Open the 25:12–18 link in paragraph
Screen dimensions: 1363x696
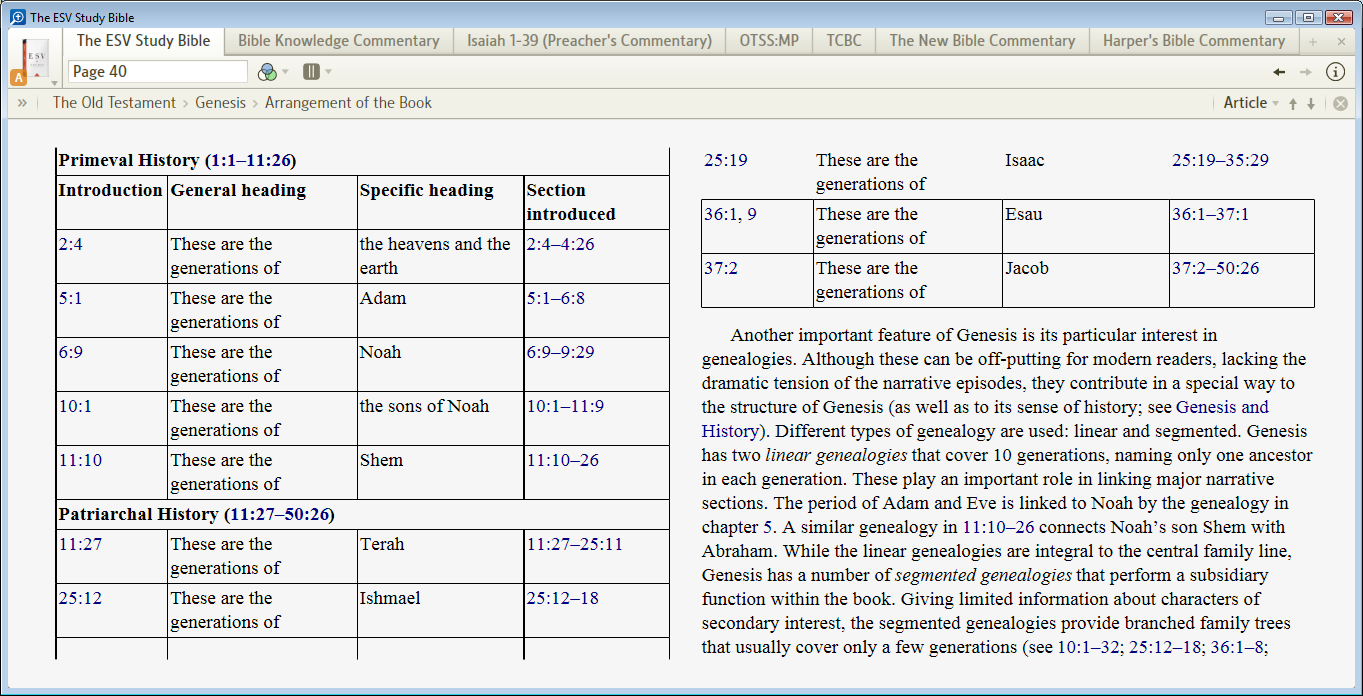point(1166,647)
